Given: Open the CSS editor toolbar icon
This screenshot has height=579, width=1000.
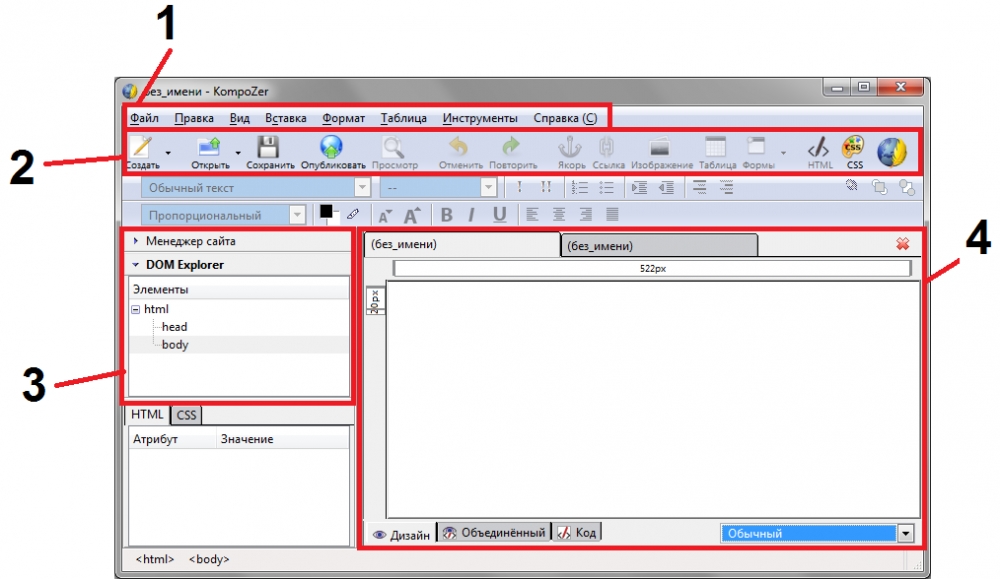Looking at the screenshot, I should click(853, 147).
